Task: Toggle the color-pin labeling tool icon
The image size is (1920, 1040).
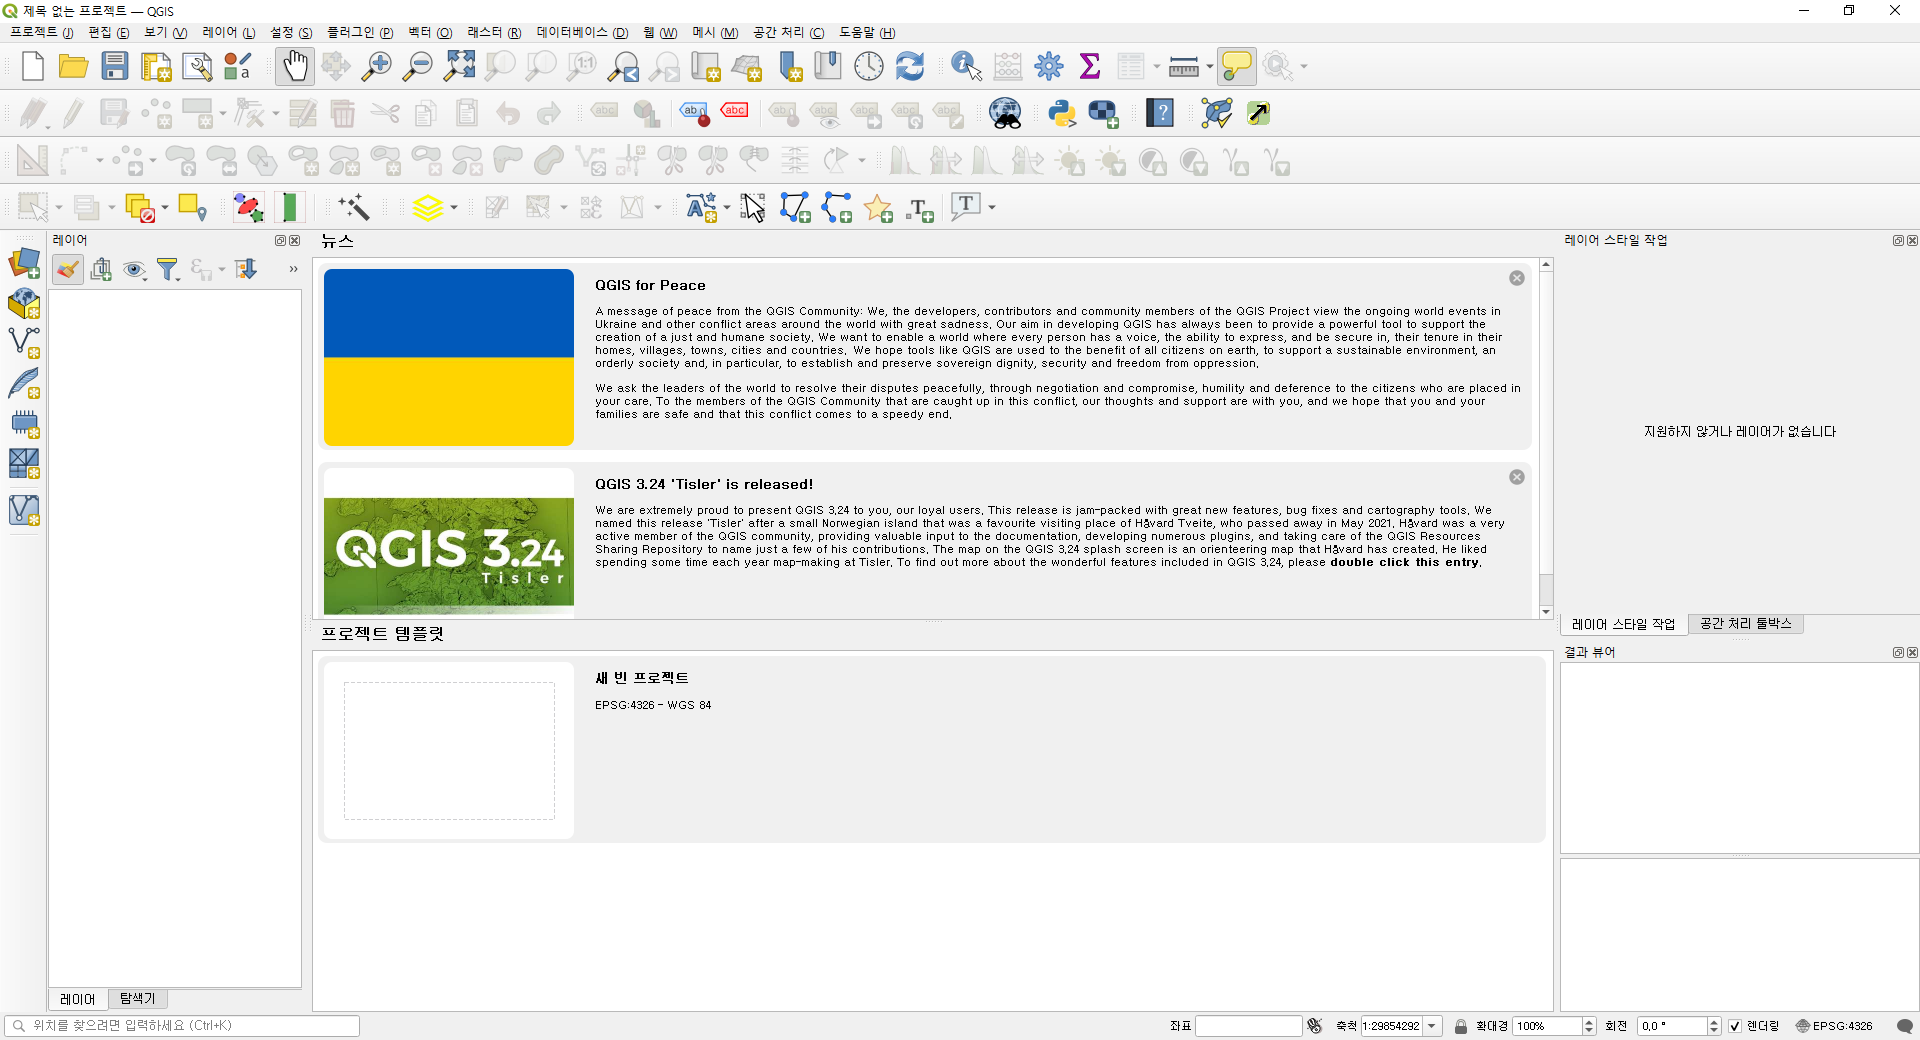Action: [x=694, y=113]
